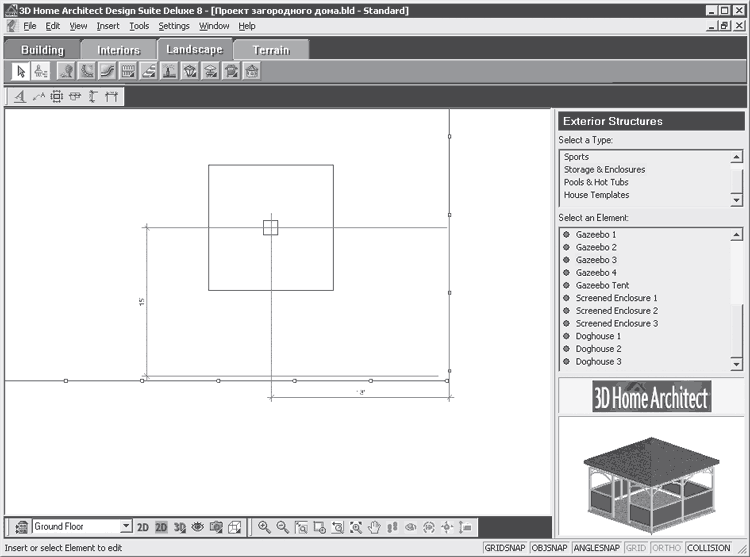Click the gazebo 3D preview thumbnail
This screenshot has height=557, width=750.
651,484
